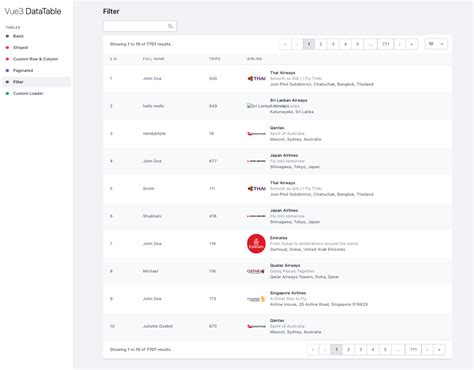
Task: Focus the Filter search input field
Action: coord(140,26)
